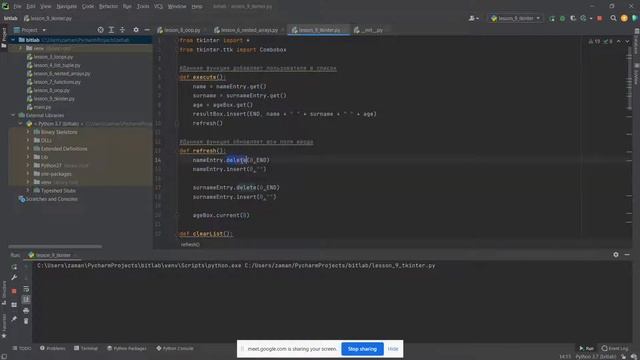Click the Code With Me user icon

(x=473, y=18)
